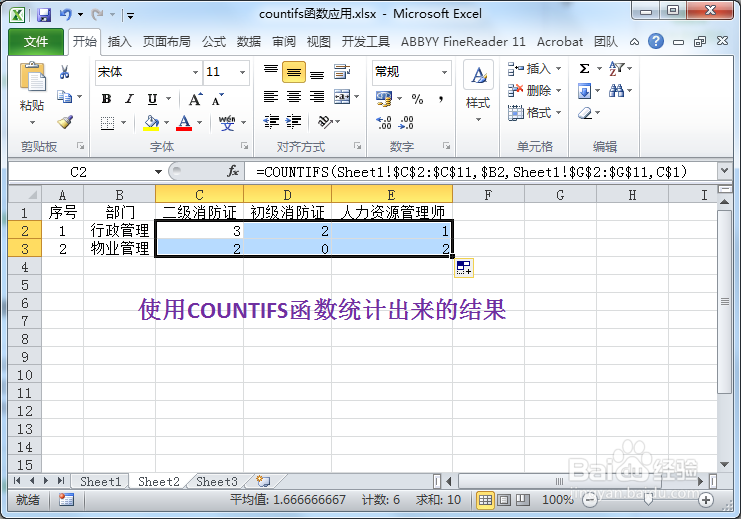The height and width of the screenshot is (519, 741).
Task: Toggle bold formatting
Action: (x=106, y=99)
